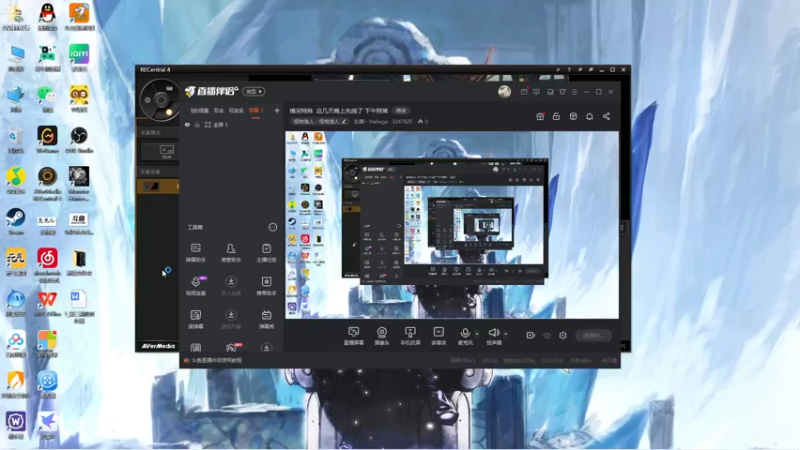The height and width of the screenshot is (450, 800).
Task: Click the bell notification icon
Action: [x=589, y=116]
